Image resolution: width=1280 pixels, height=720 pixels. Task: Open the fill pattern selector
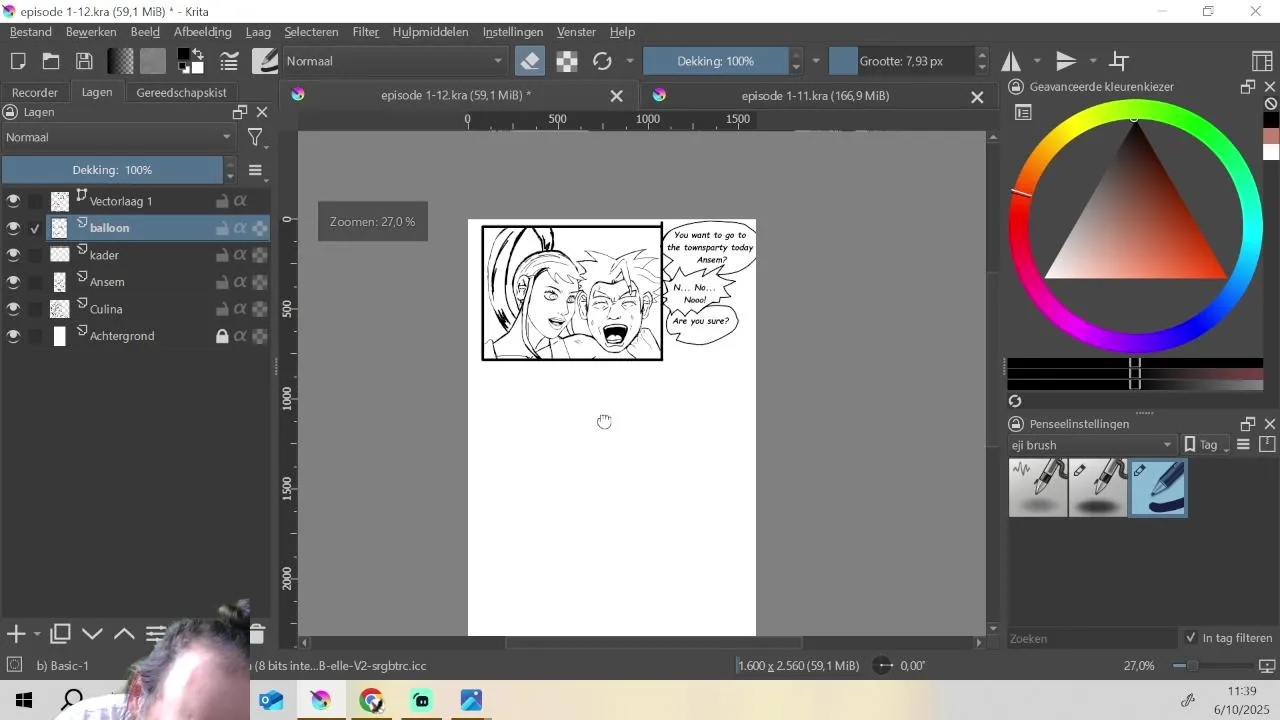153,61
